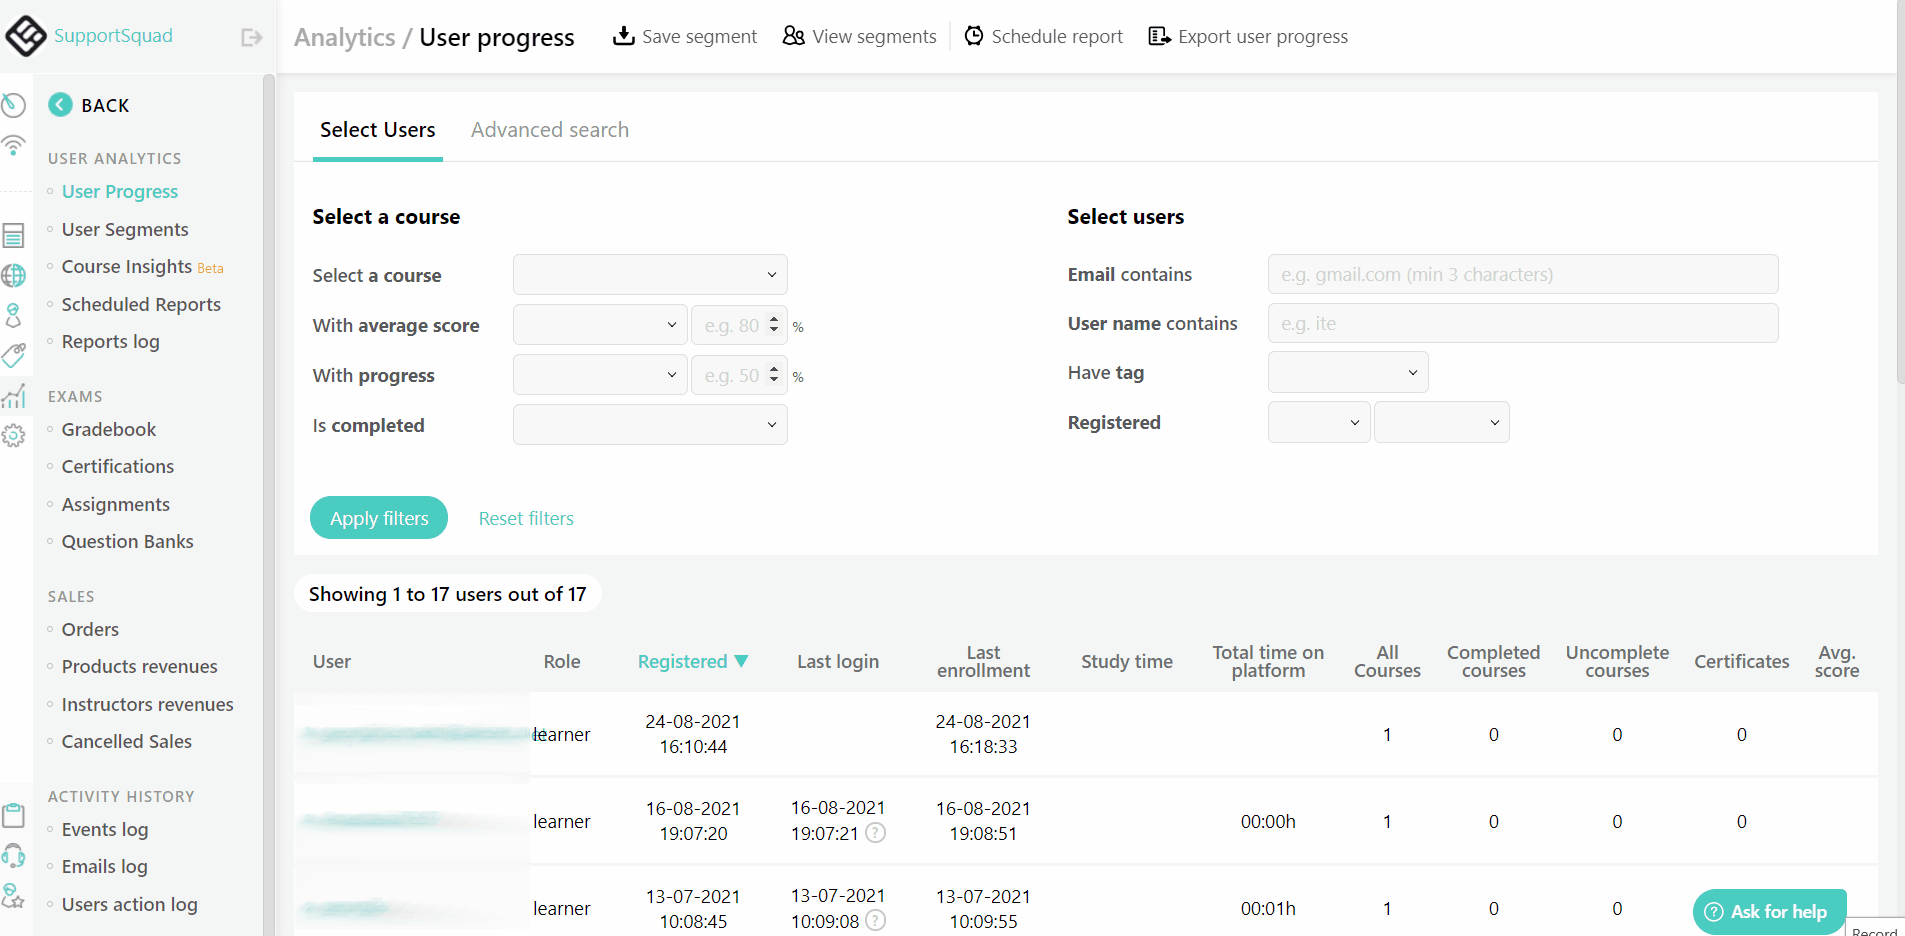Select the globe icon in the icon rail
The height and width of the screenshot is (936, 1905).
(x=13, y=275)
